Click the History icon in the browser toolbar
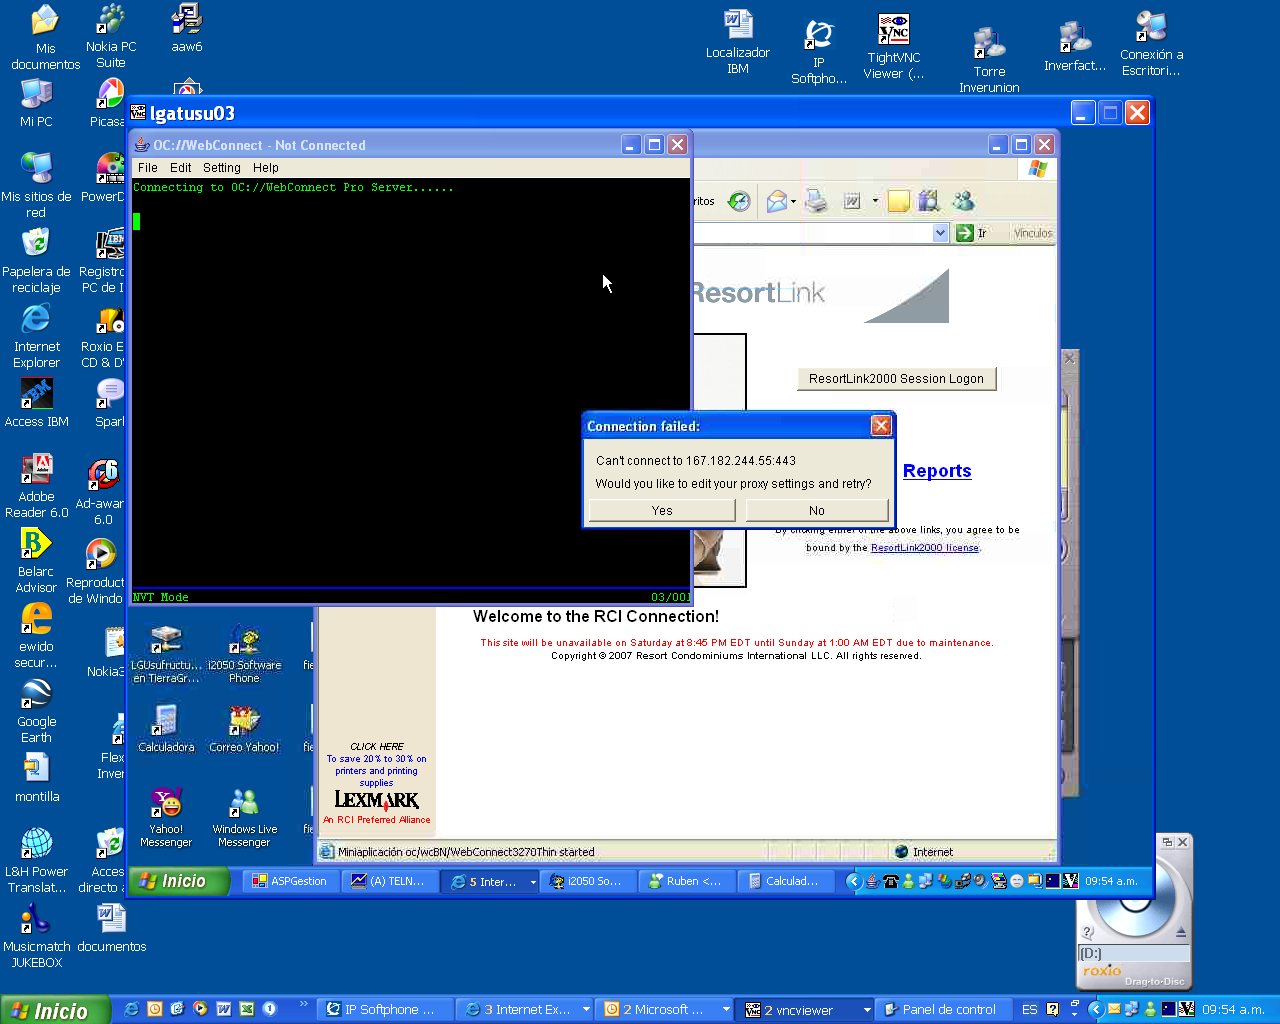The height and width of the screenshot is (1024, 1280). click(739, 202)
